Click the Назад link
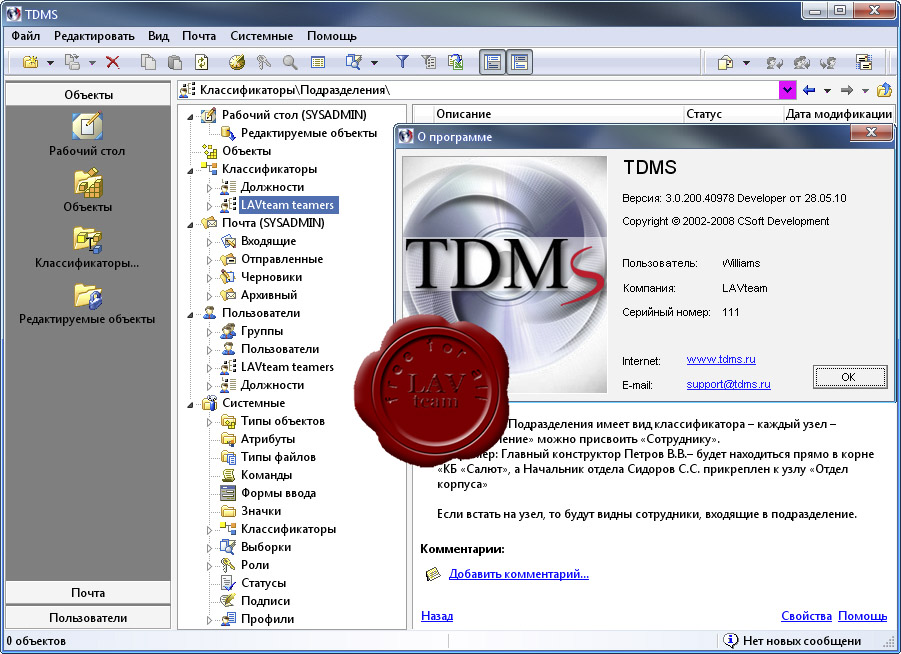 (x=437, y=615)
